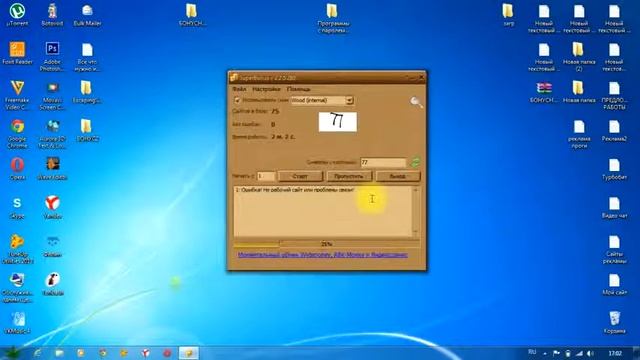Open the Настройки menu
This screenshot has width=640, height=360.
click(266, 89)
